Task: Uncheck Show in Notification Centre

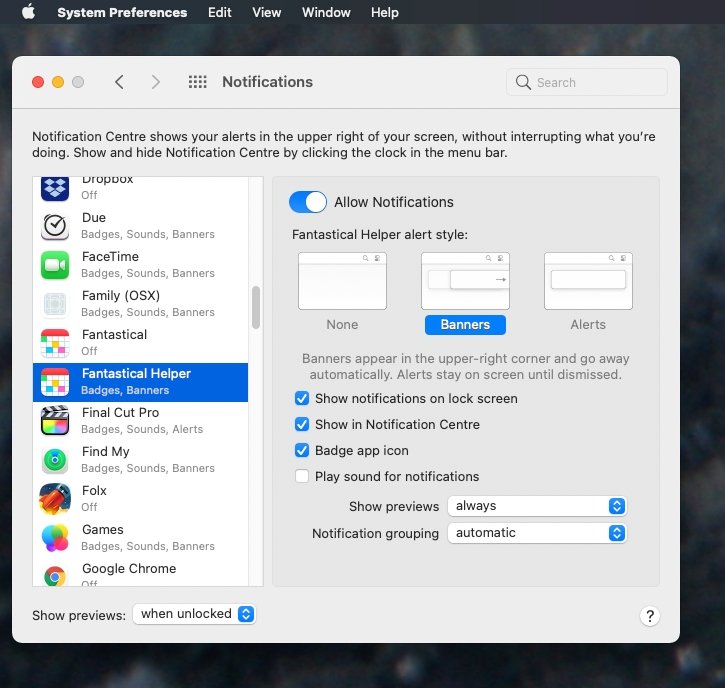Action: click(x=302, y=424)
